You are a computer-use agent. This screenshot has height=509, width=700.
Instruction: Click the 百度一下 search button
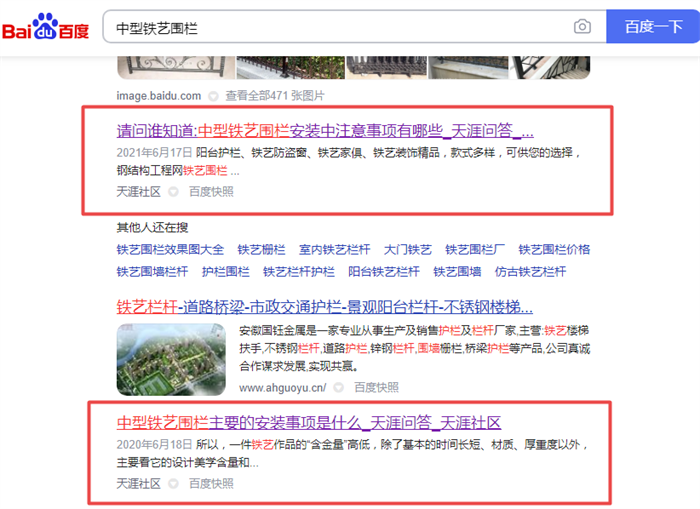click(653, 27)
